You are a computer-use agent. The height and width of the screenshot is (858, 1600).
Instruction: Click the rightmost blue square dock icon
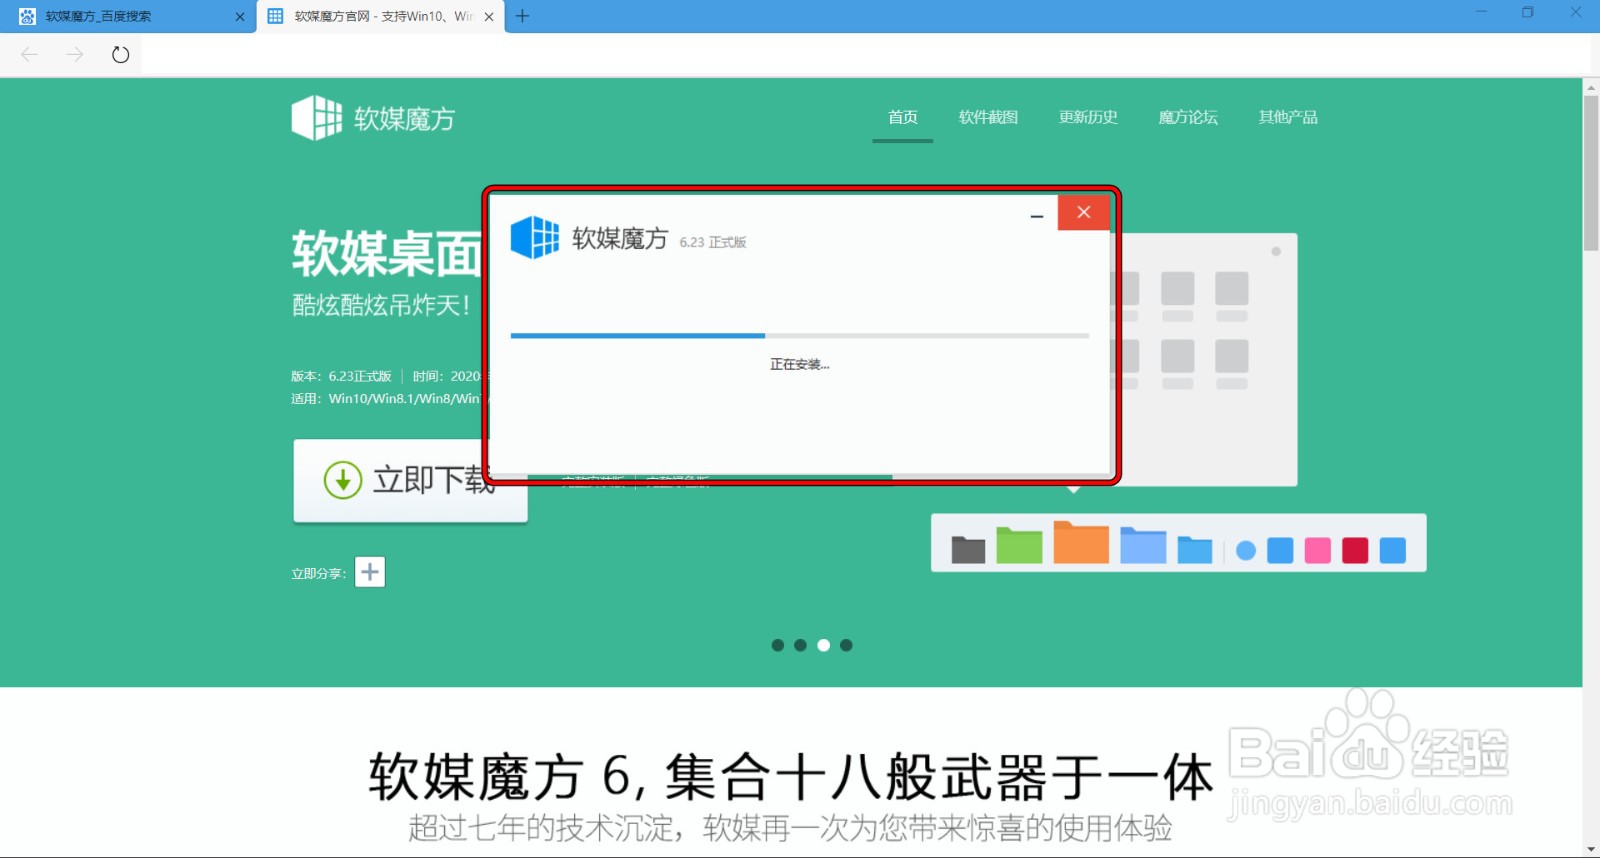tap(1393, 550)
